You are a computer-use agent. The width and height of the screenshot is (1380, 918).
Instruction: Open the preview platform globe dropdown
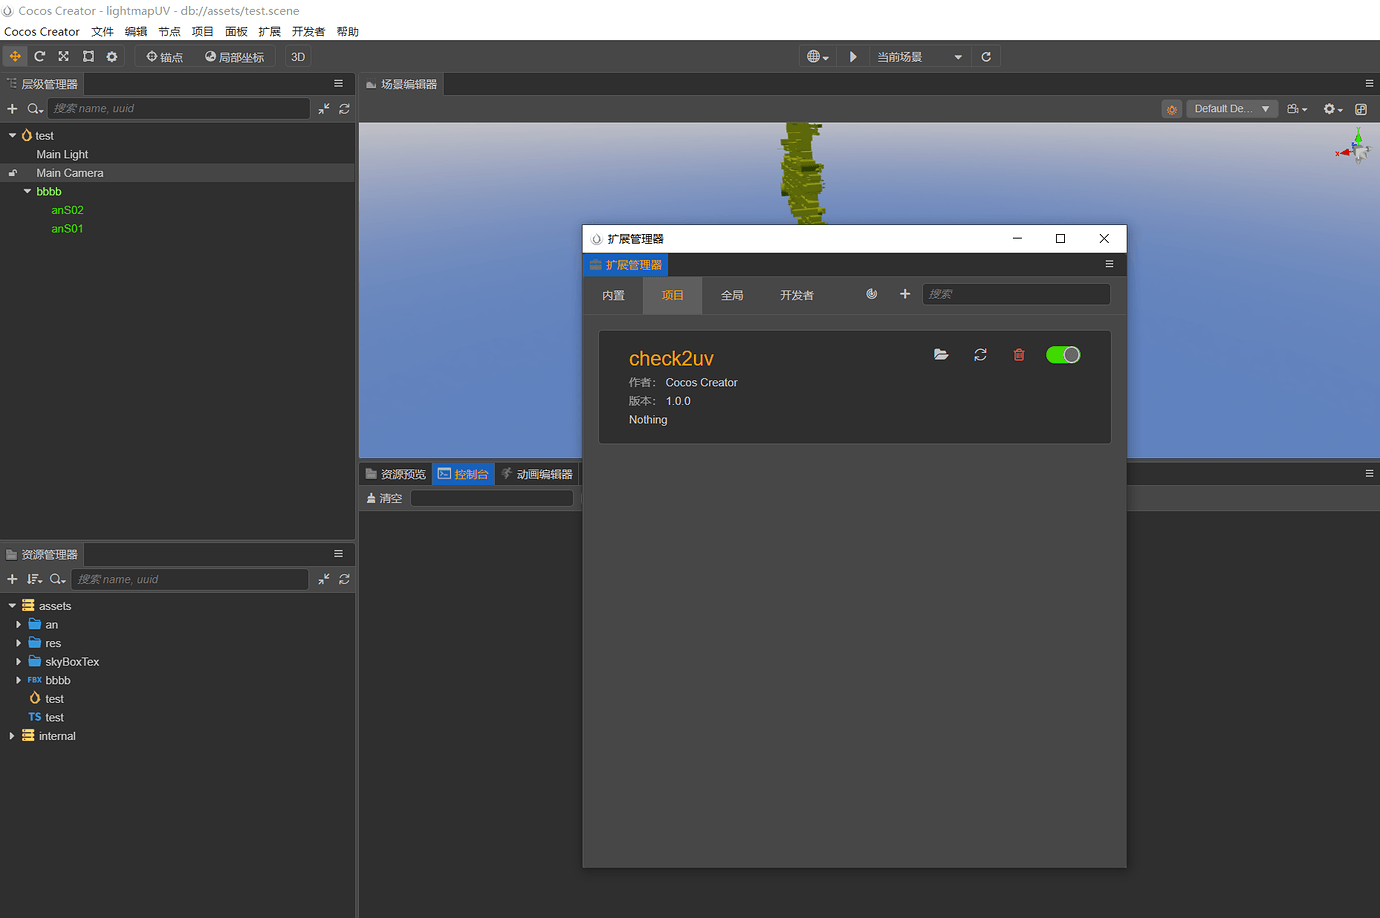point(818,57)
